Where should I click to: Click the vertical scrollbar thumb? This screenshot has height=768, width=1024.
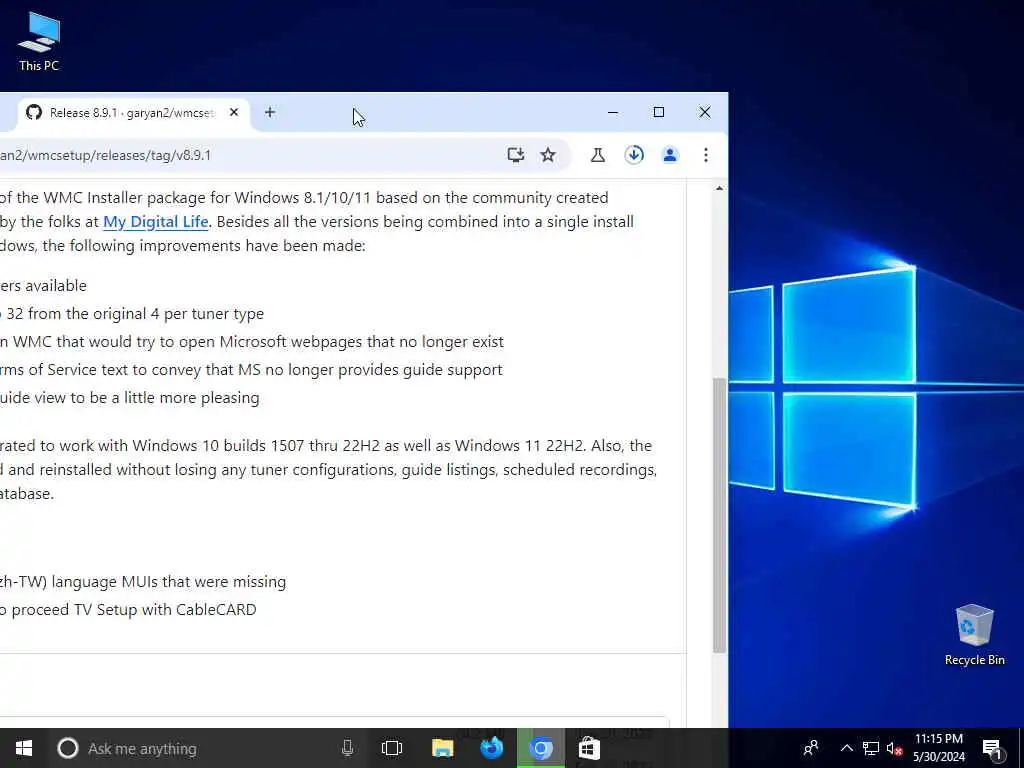tap(719, 515)
